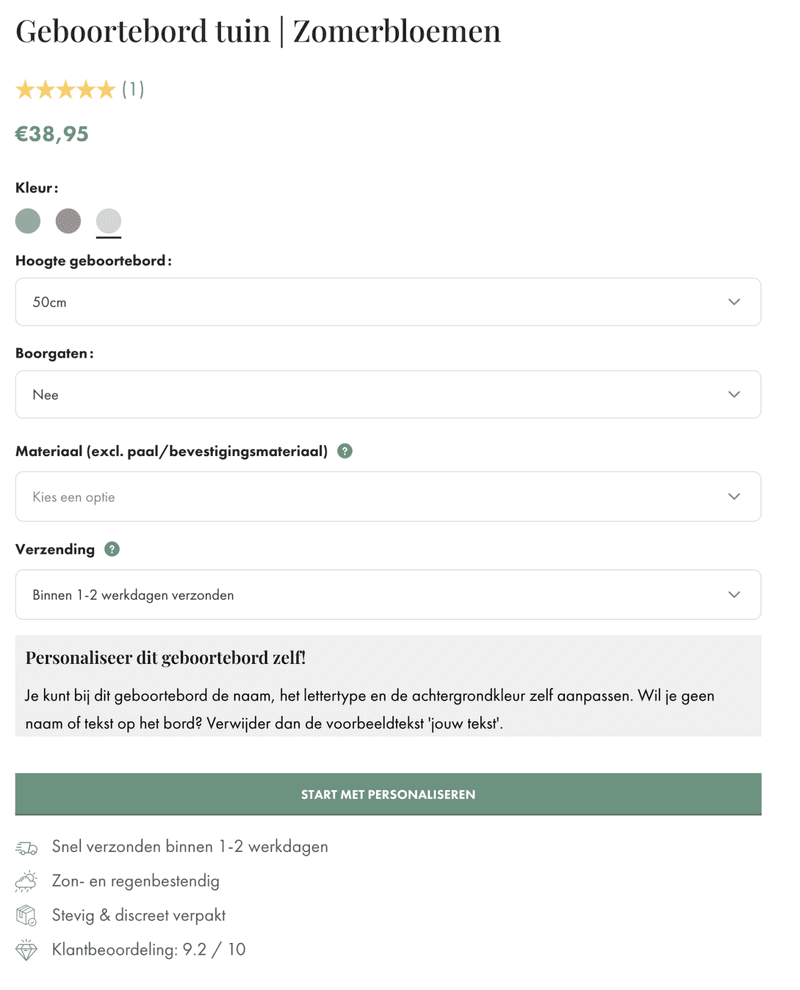Click the help icon next to Verzending

(x=112, y=549)
